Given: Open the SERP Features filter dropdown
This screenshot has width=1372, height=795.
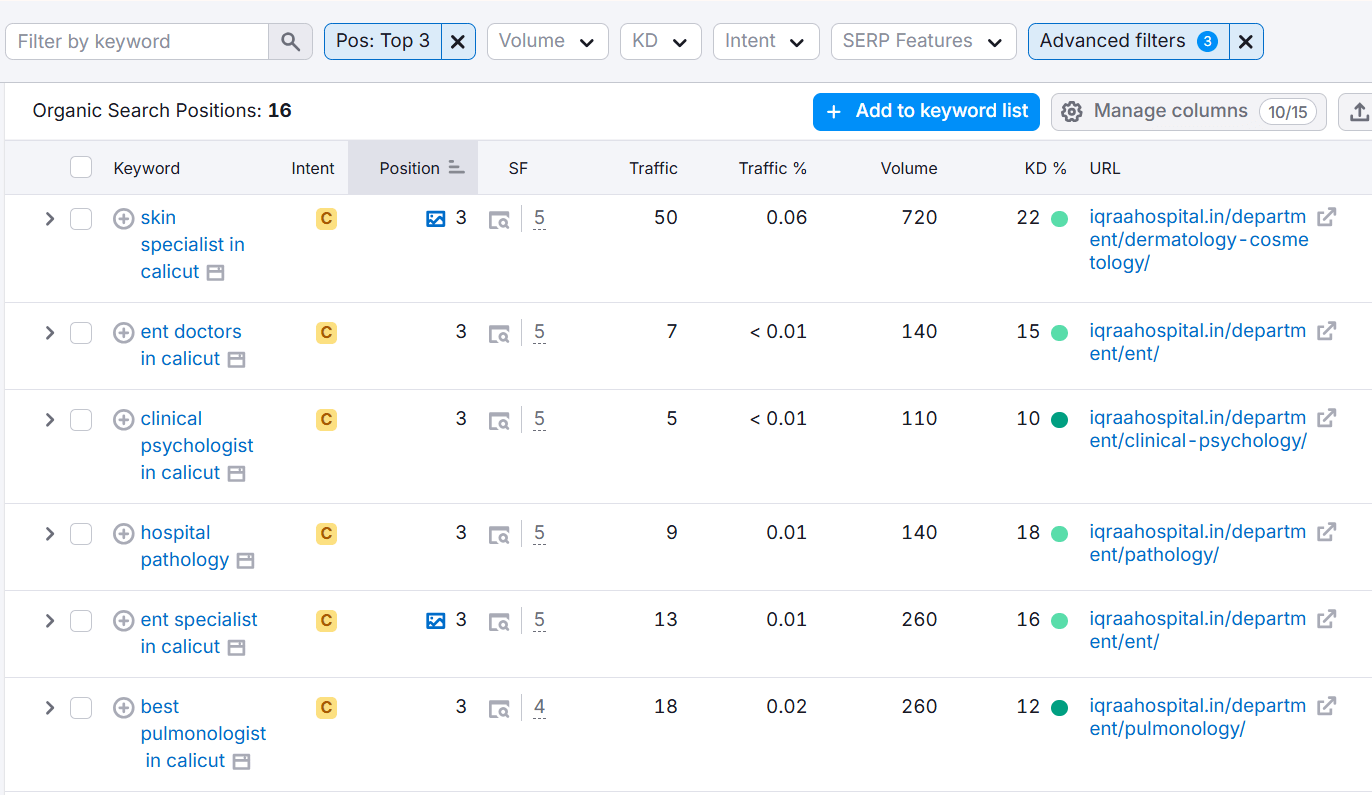Looking at the screenshot, I should coord(922,42).
